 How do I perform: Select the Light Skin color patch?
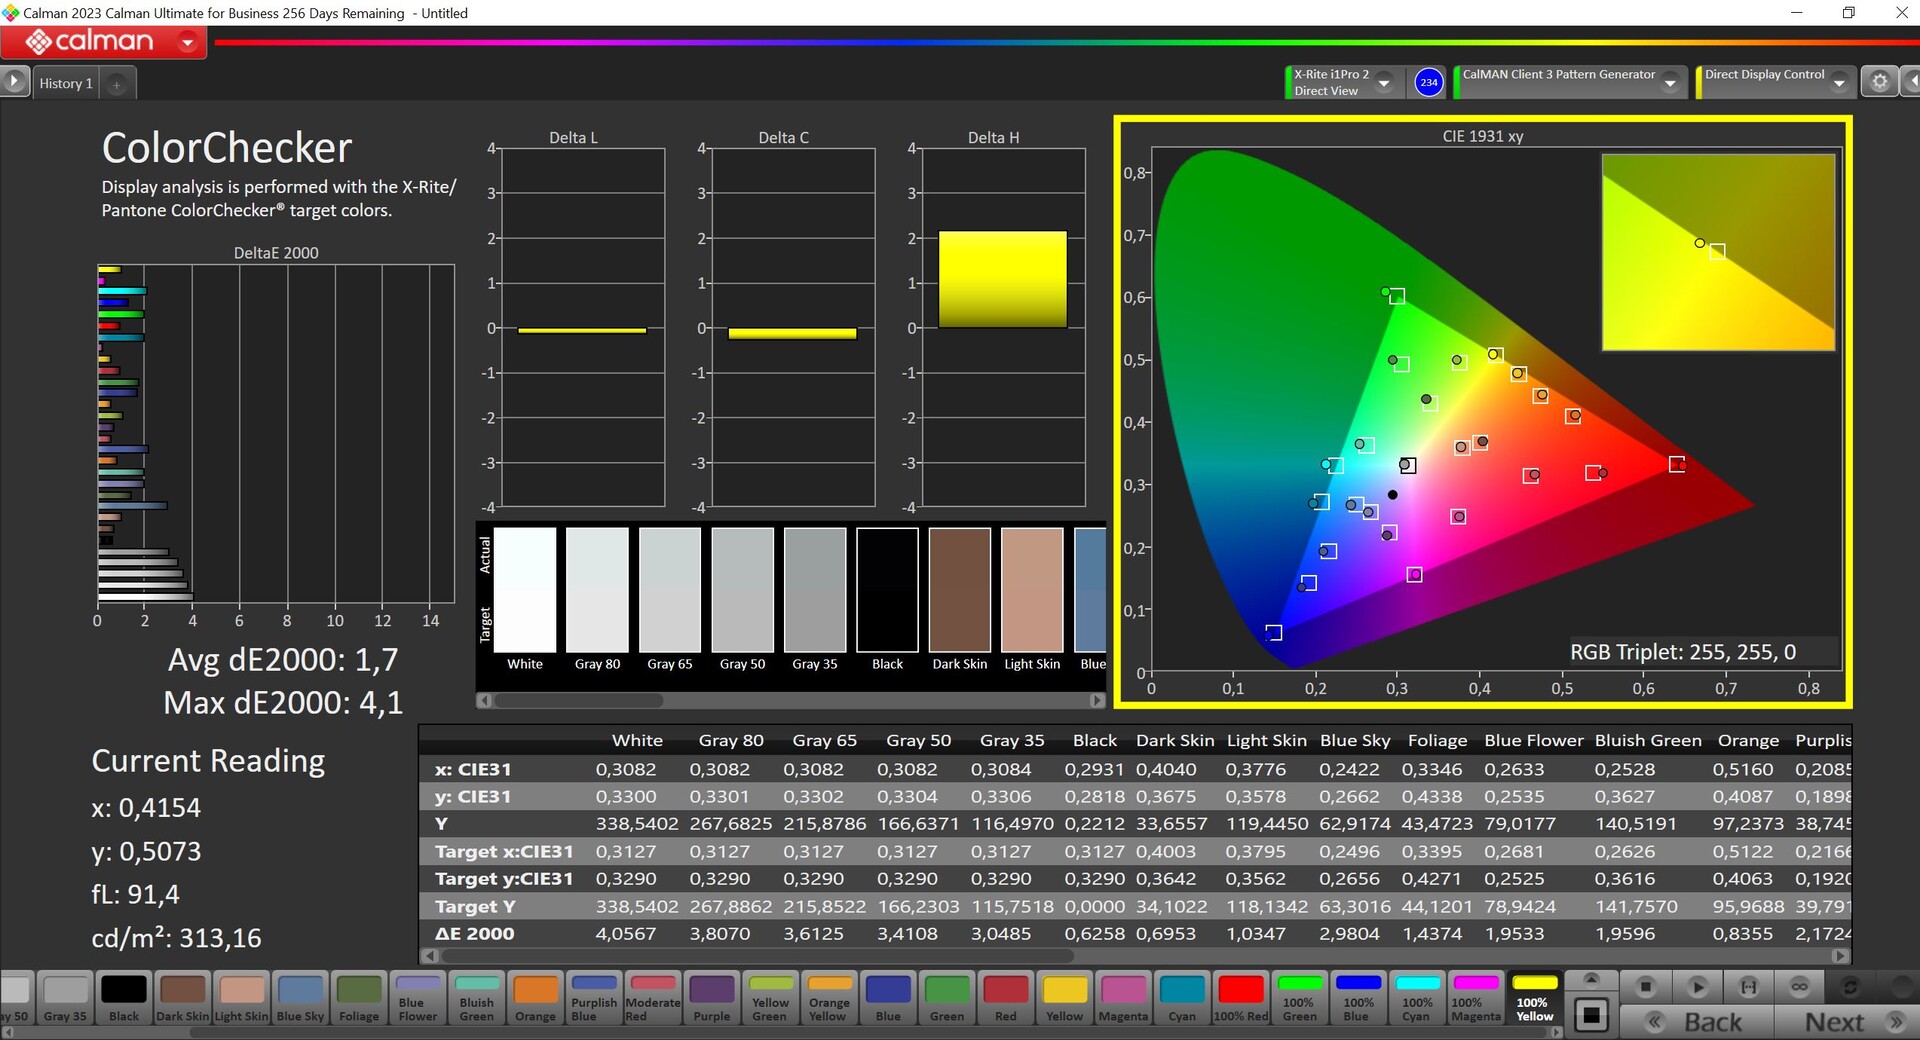242,998
